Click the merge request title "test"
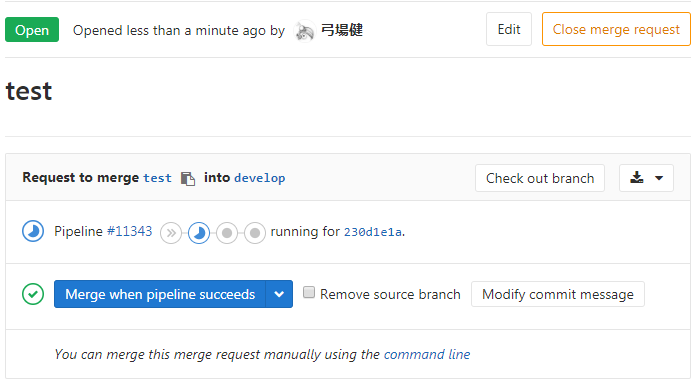The height and width of the screenshot is (388, 698). point(29,91)
